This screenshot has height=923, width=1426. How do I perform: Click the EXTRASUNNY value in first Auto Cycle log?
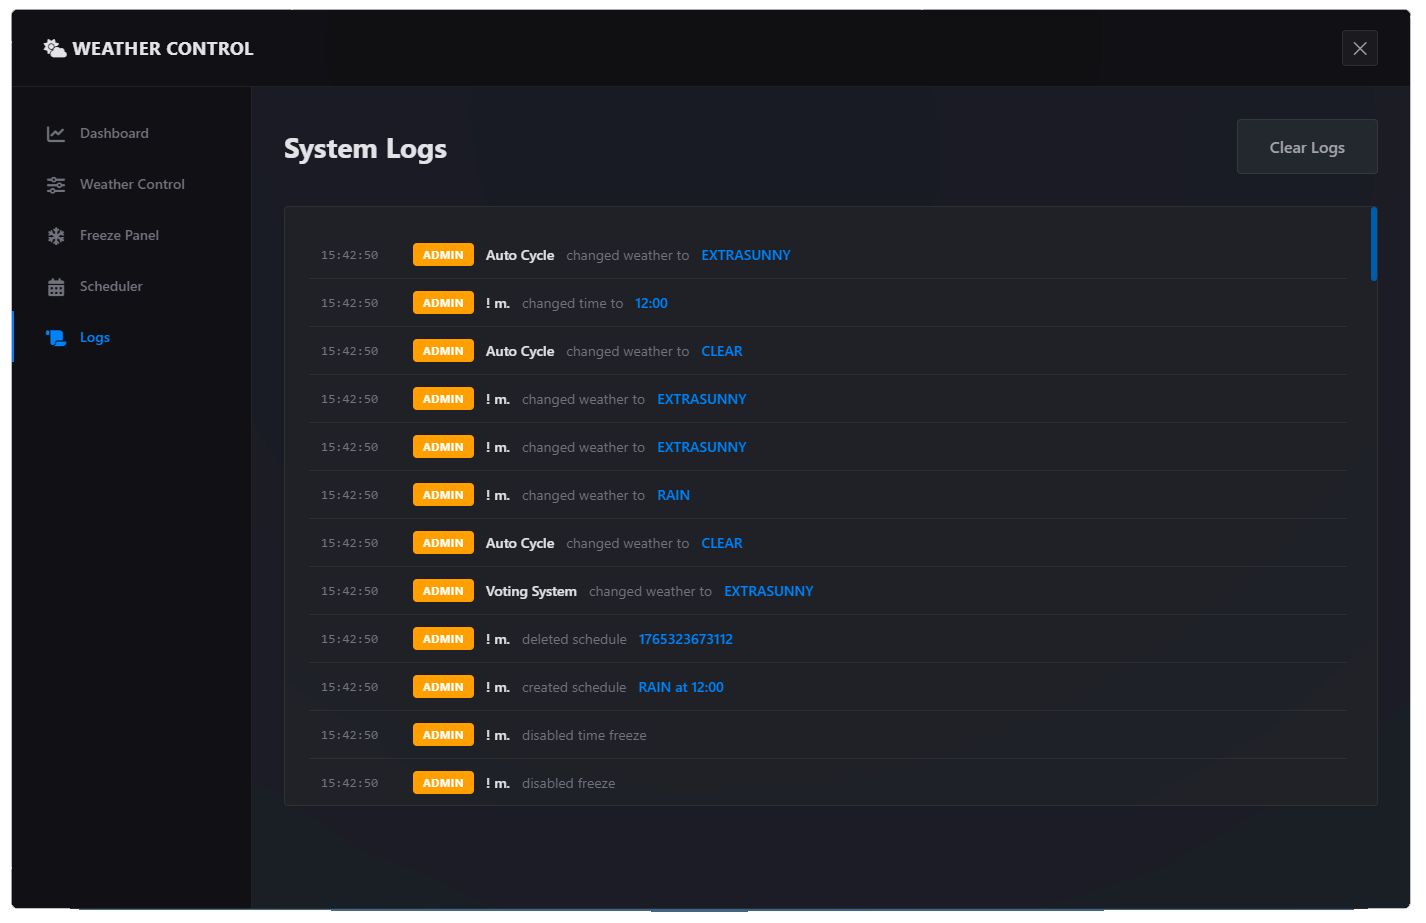click(746, 255)
